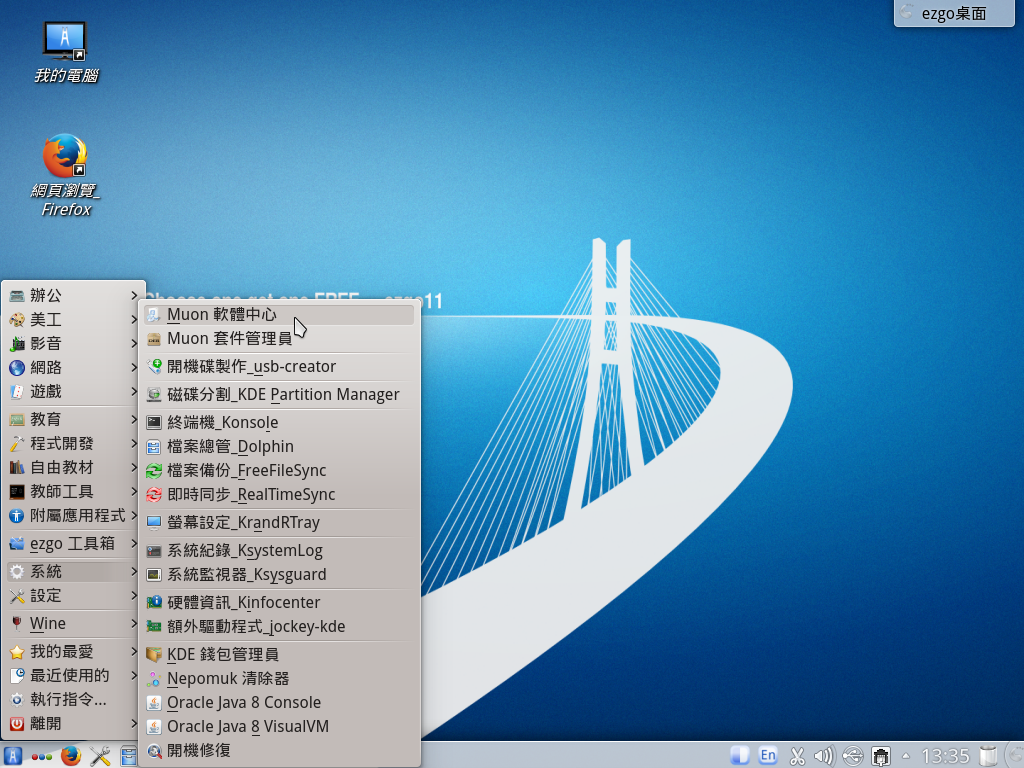Click 執行指令... in the main menu
This screenshot has width=1024, height=768.
pos(68,699)
